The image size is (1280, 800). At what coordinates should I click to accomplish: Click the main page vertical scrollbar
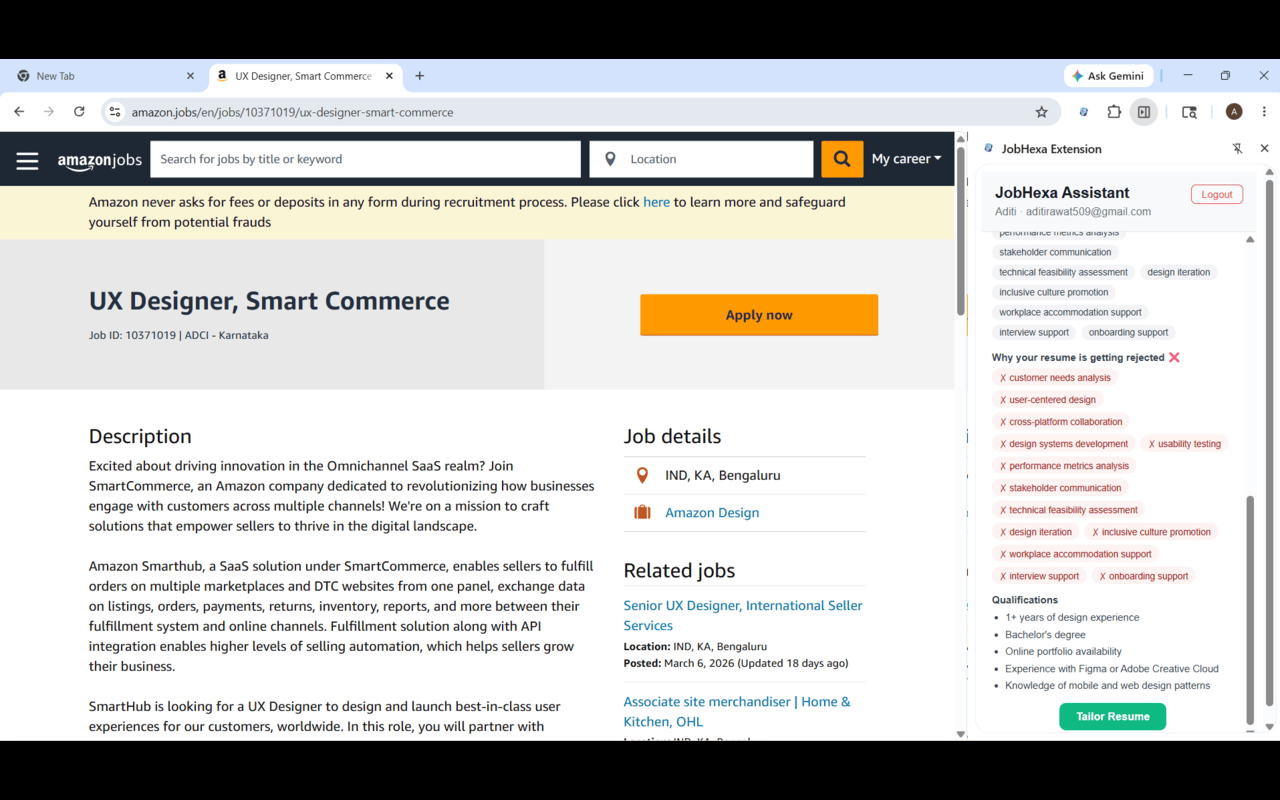click(x=961, y=230)
